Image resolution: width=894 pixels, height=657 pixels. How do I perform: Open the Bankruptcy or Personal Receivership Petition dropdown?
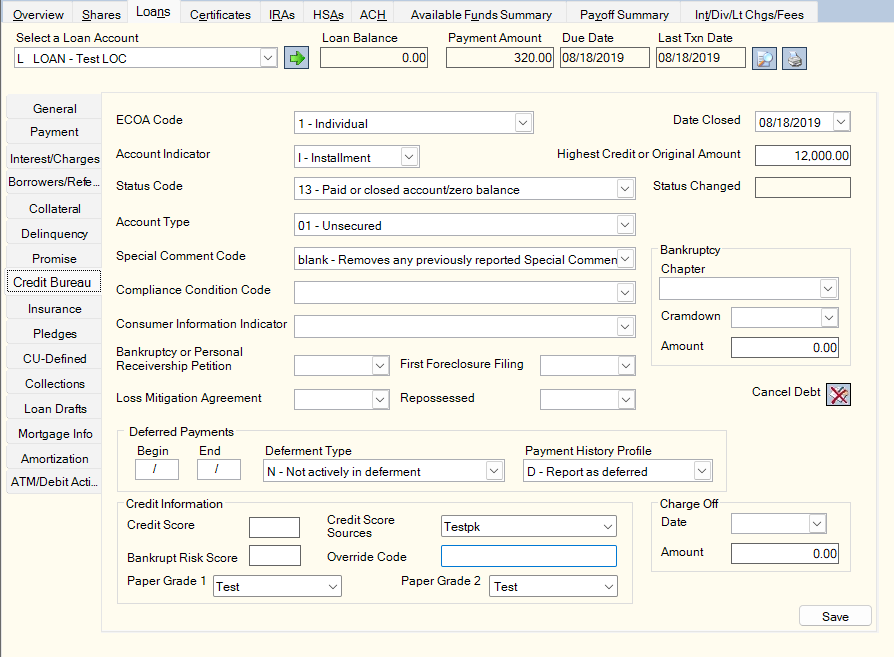[380, 366]
